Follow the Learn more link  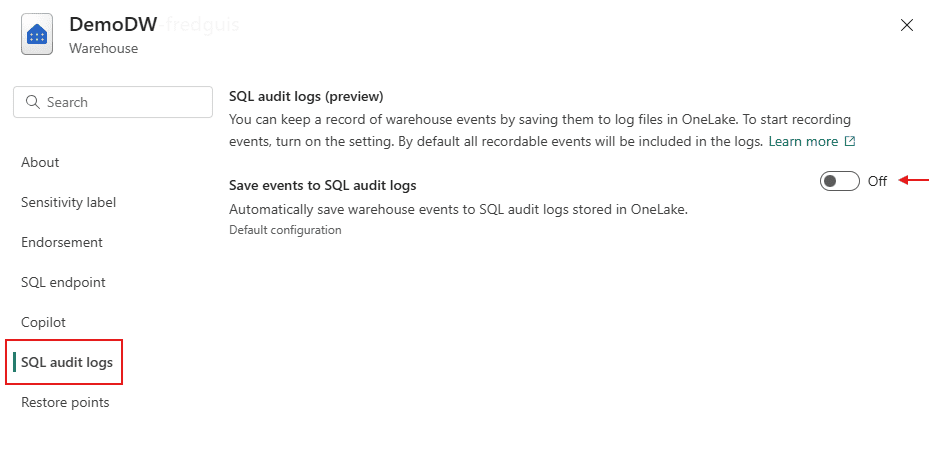click(803, 142)
